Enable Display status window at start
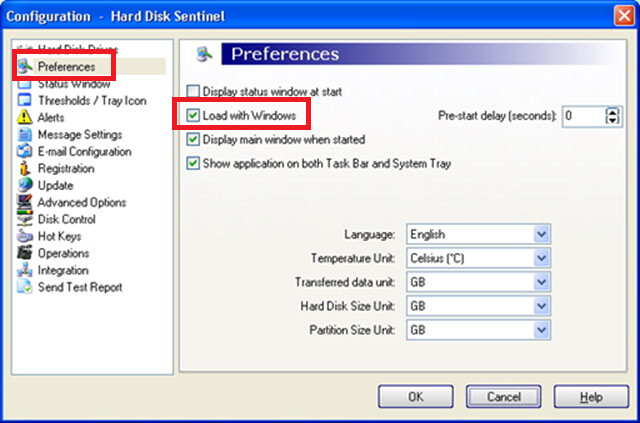 193,91
